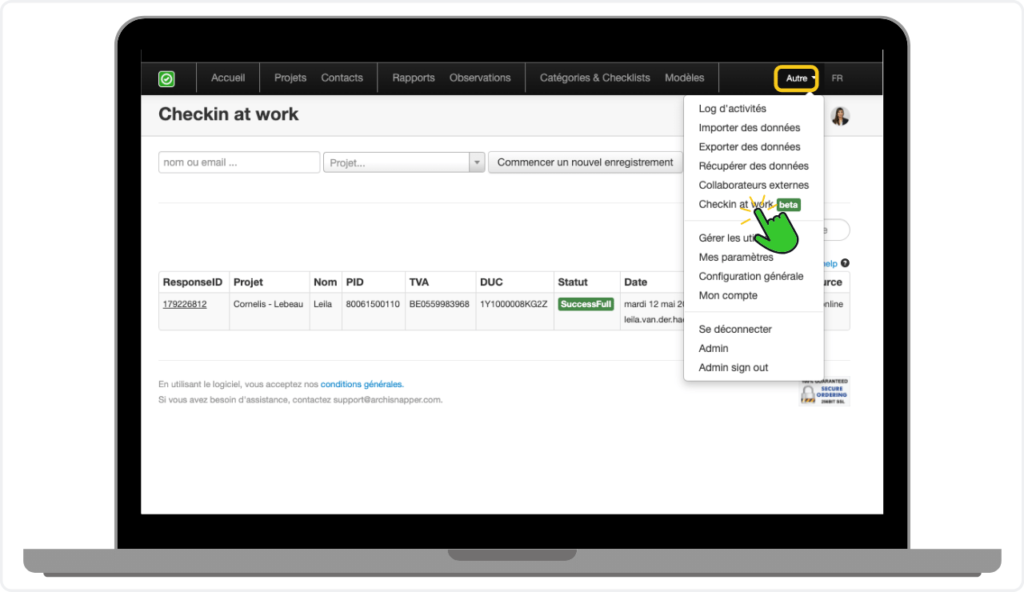The image size is (1024, 592).
Task: Click Commencer un nouvel enregistrement button
Action: 585,162
